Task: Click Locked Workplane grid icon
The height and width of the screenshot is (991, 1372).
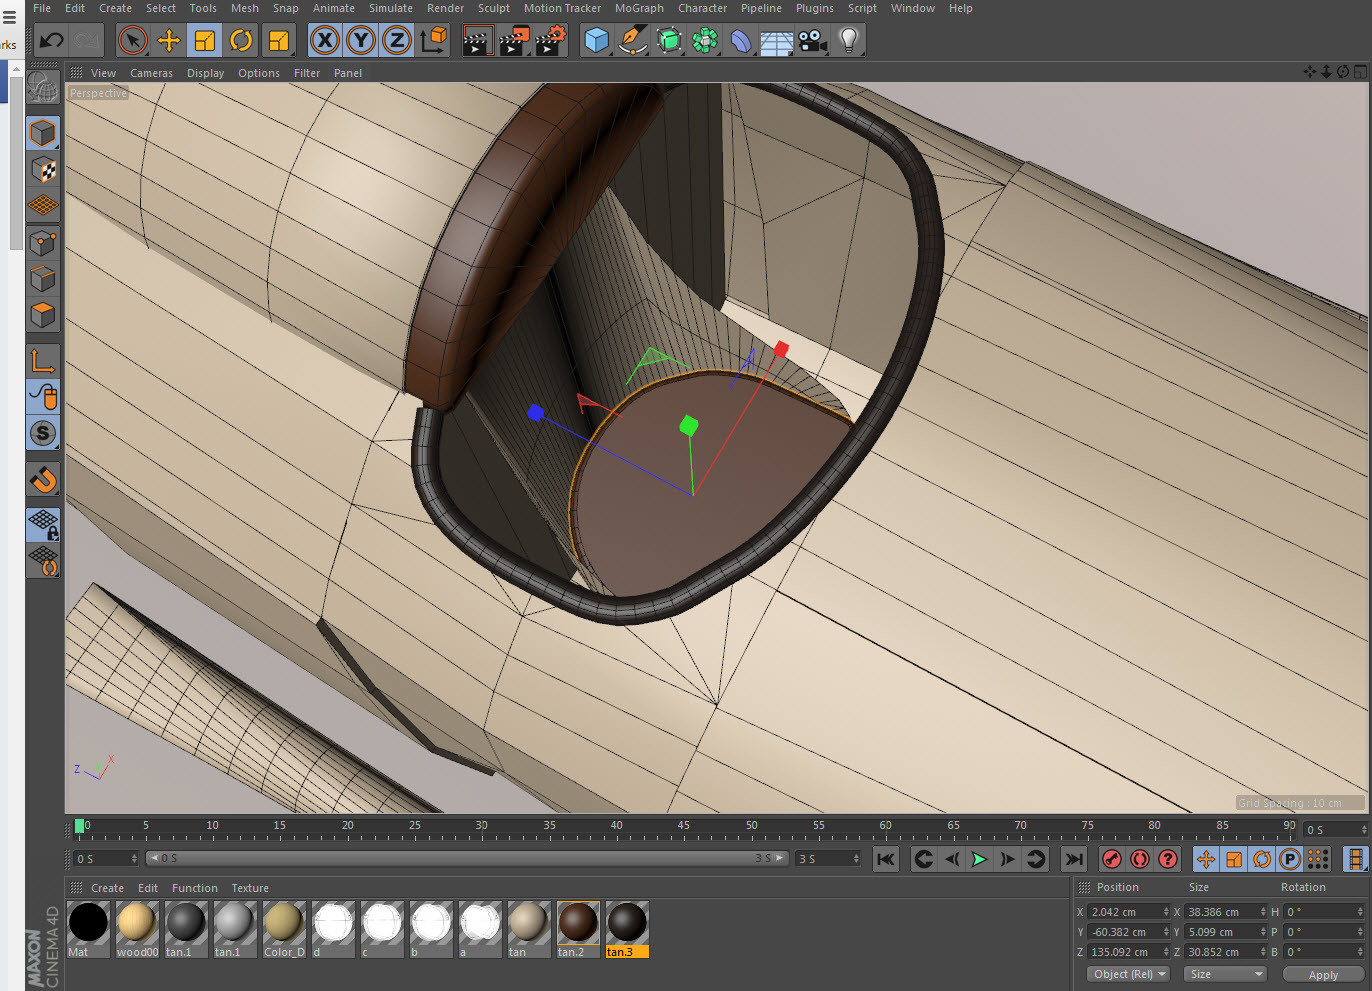Action: [43, 524]
